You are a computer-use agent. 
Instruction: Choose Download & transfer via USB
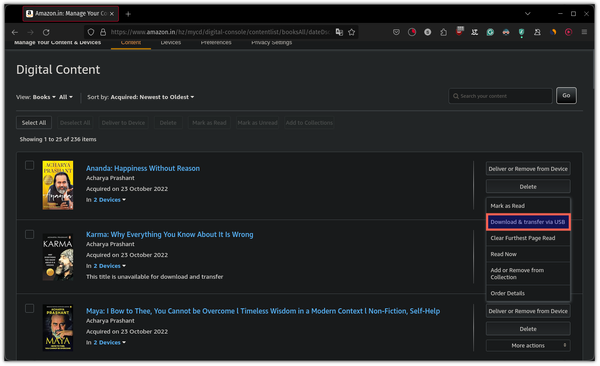click(528, 222)
